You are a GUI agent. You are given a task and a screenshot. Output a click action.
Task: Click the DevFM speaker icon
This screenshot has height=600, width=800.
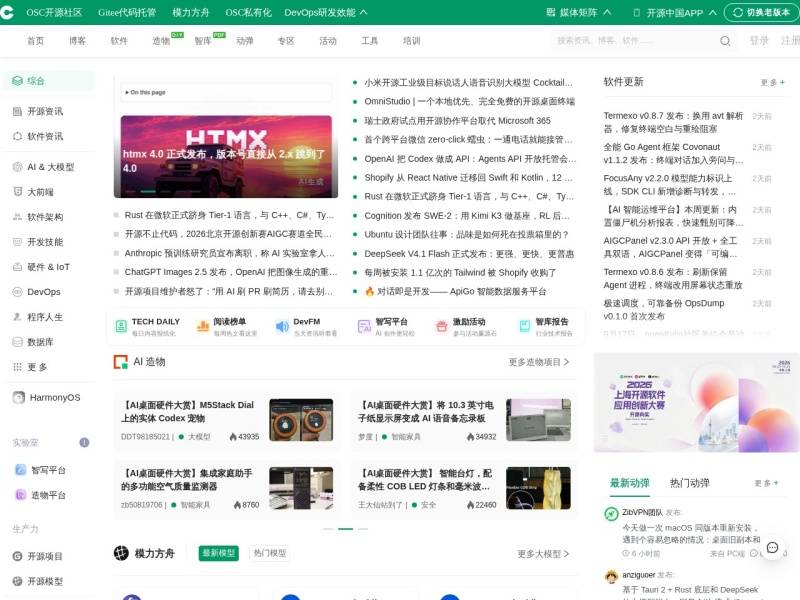pyautogui.click(x=282, y=327)
